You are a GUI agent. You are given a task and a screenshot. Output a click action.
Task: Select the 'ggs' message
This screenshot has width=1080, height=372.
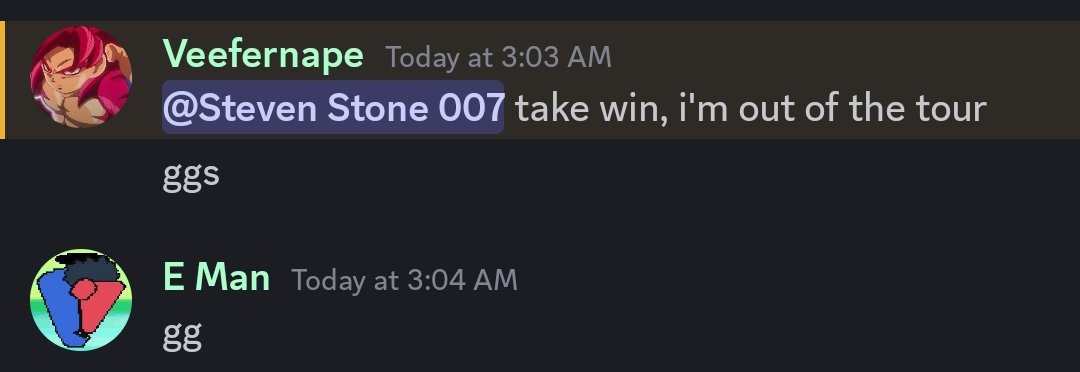191,175
